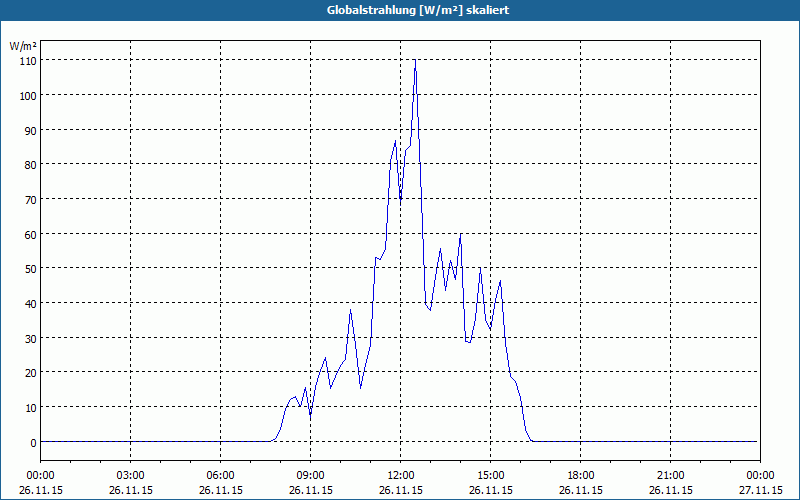This screenshot has width=800, height=500.
Task: Select the 21:00 time axis label
Action: [x=670, y=476]
